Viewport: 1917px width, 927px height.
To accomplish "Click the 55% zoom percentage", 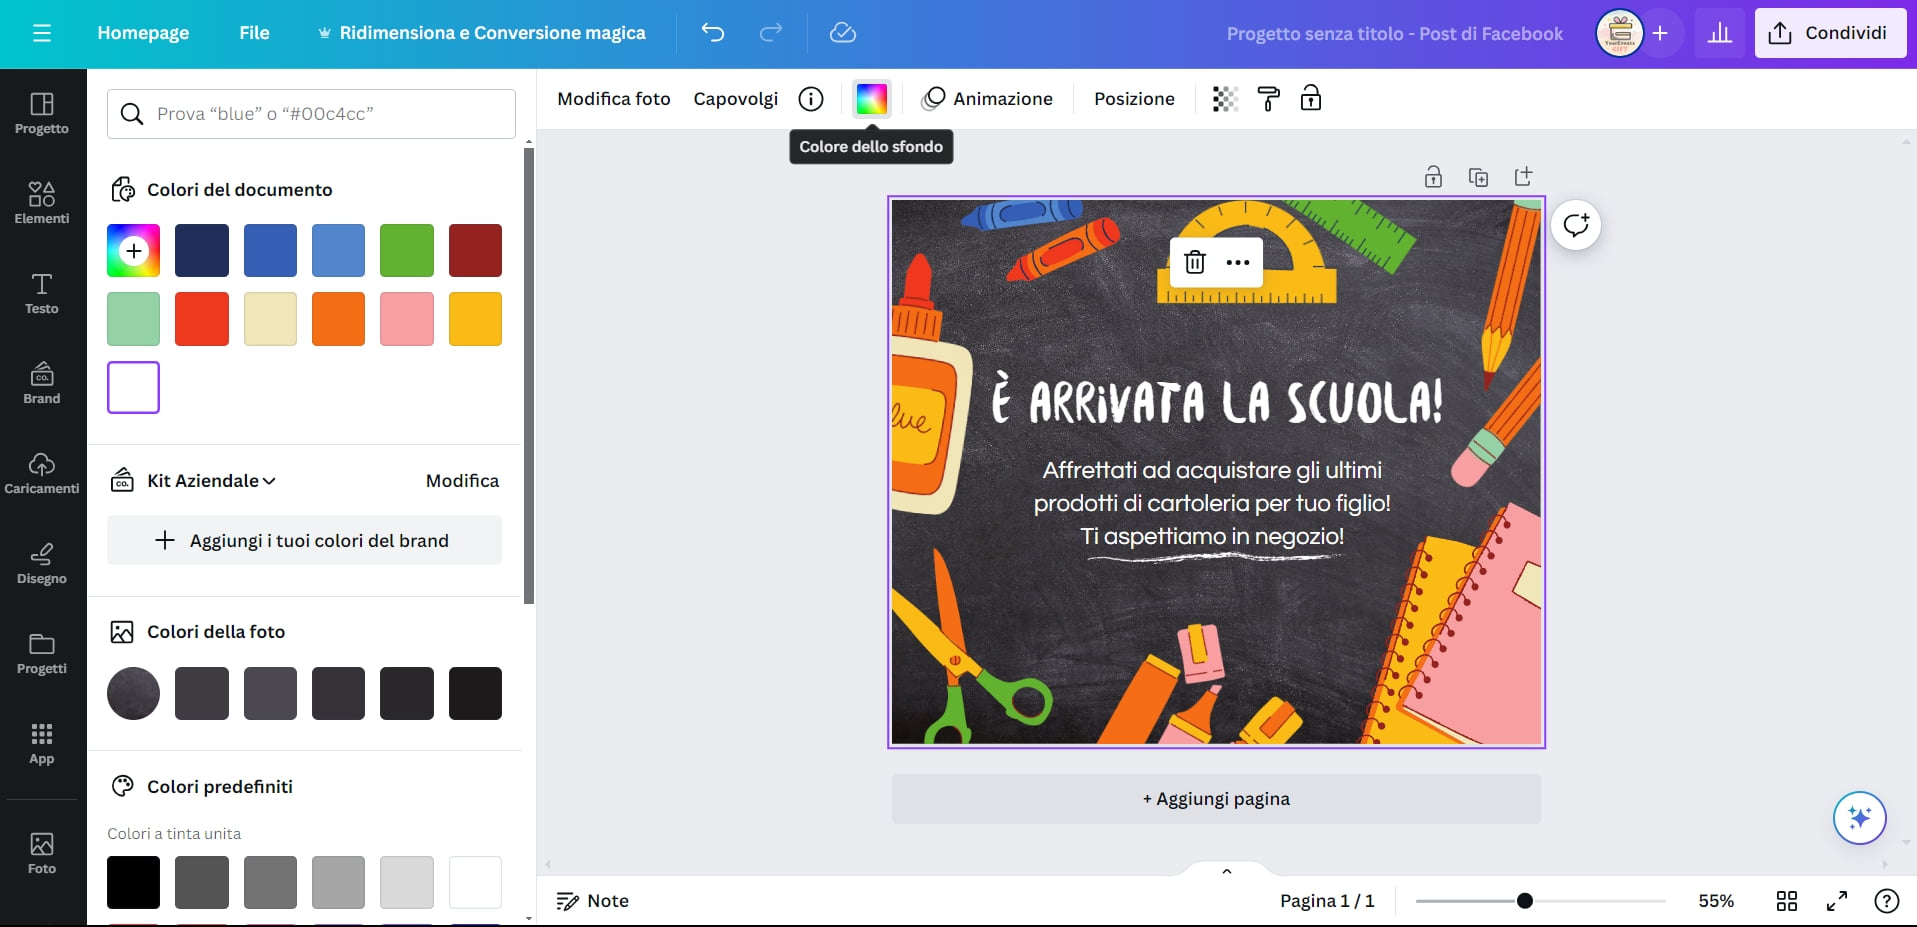I will [x=1716, y=901].
